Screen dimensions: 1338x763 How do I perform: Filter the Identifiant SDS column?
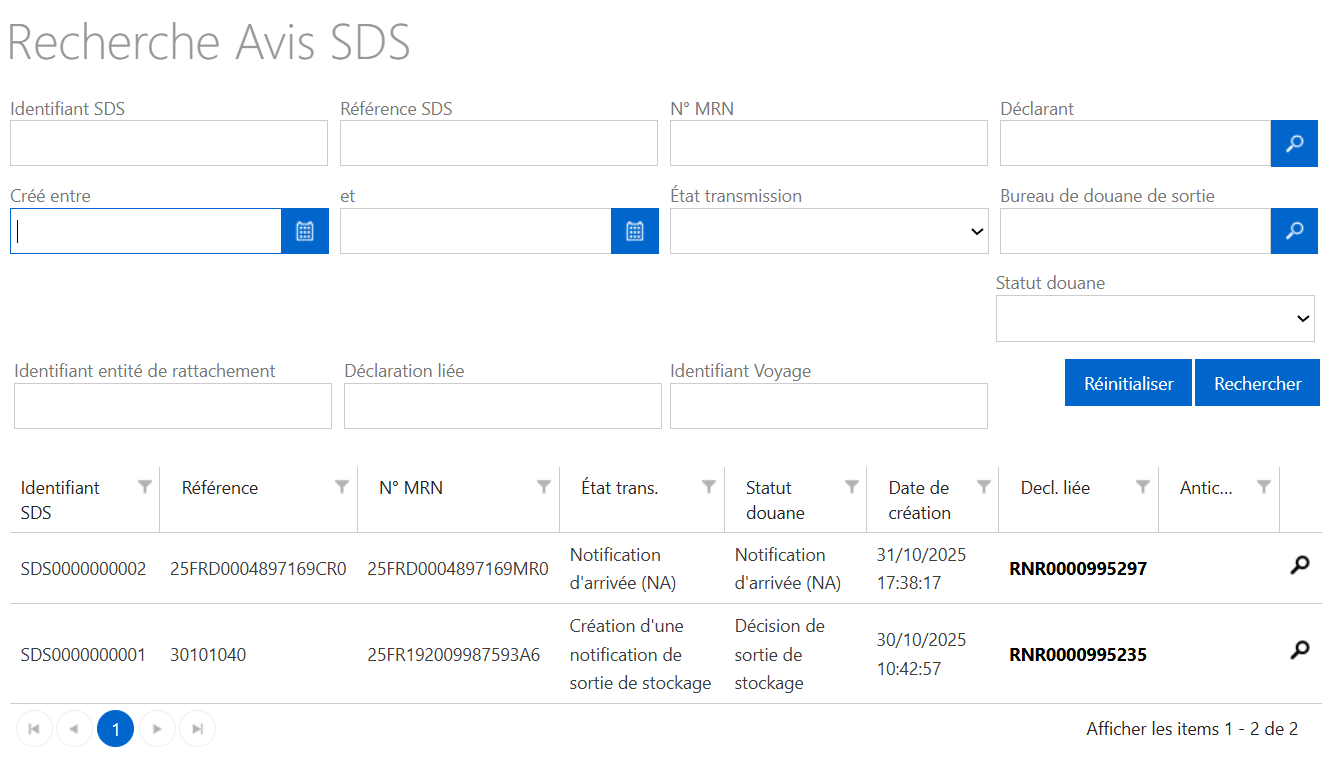pos(145,487)
